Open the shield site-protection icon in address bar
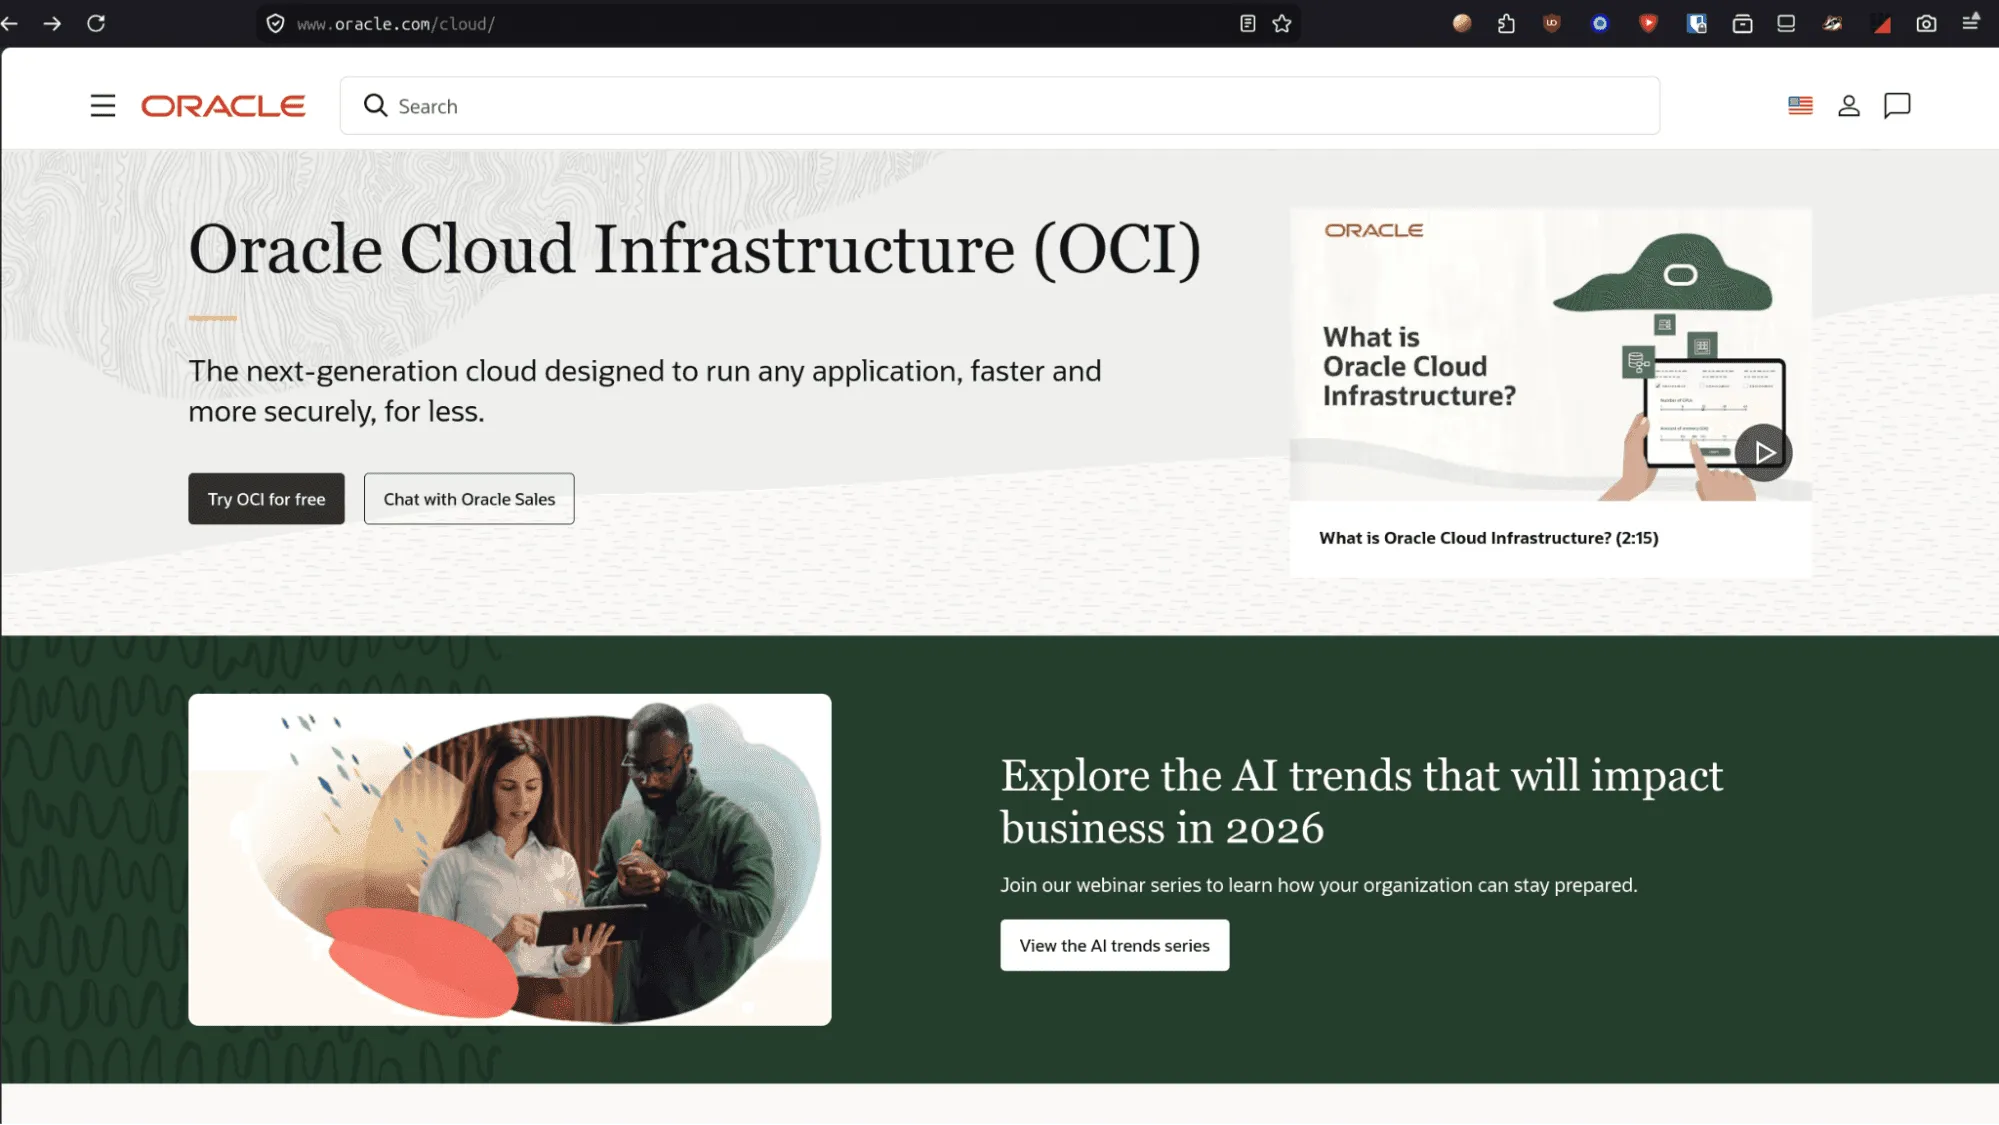This screenshot has width=1999, height=1125. (276, 24)
